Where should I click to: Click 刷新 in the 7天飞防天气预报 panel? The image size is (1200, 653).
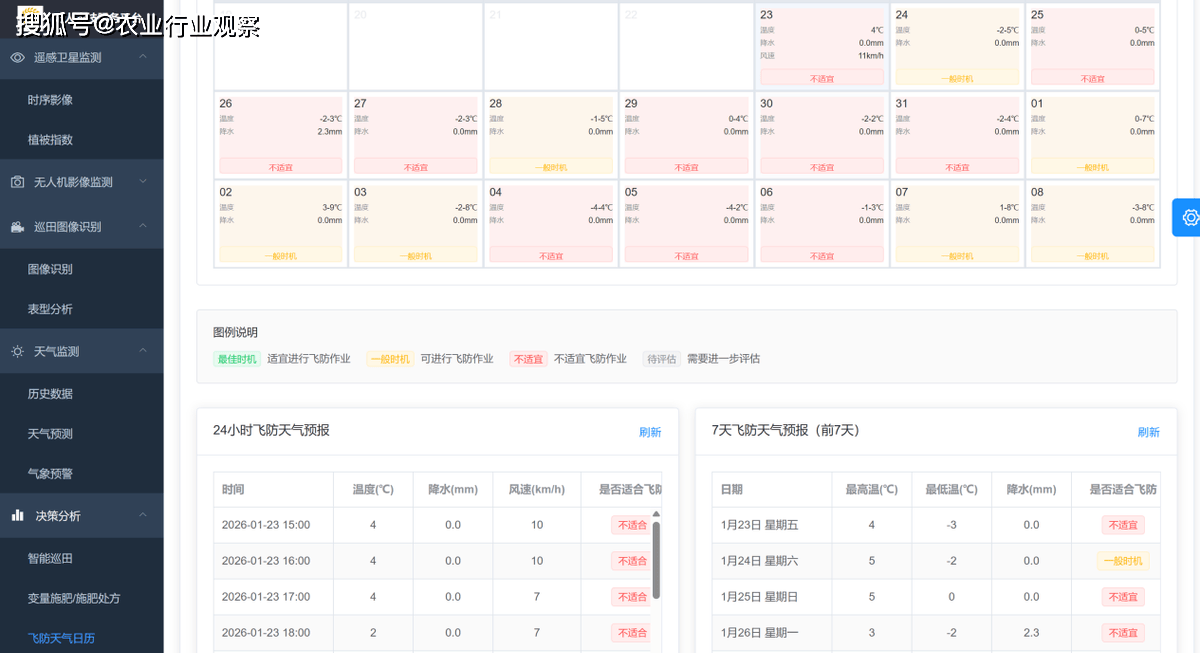coord(1148,432)
